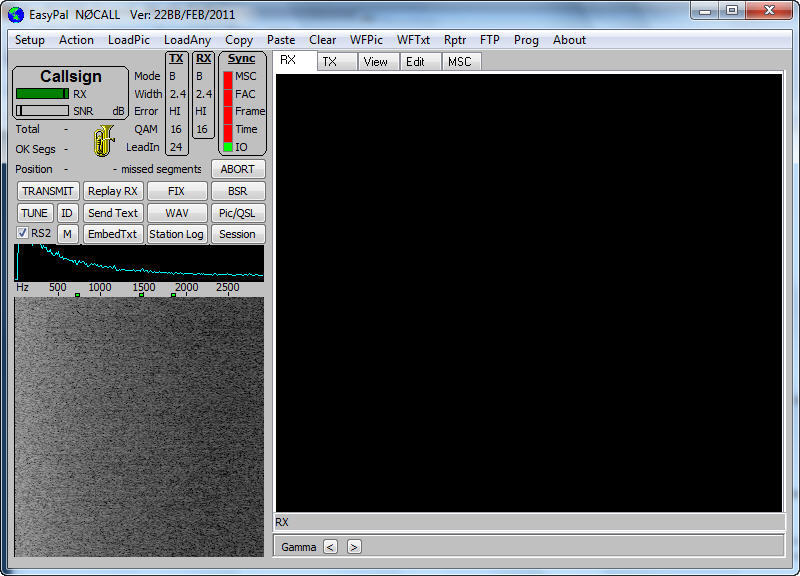Click the EasyPal globe icon in title bar
The height and width of the screenshot is (576, 800).
click(x=15, y=13)
